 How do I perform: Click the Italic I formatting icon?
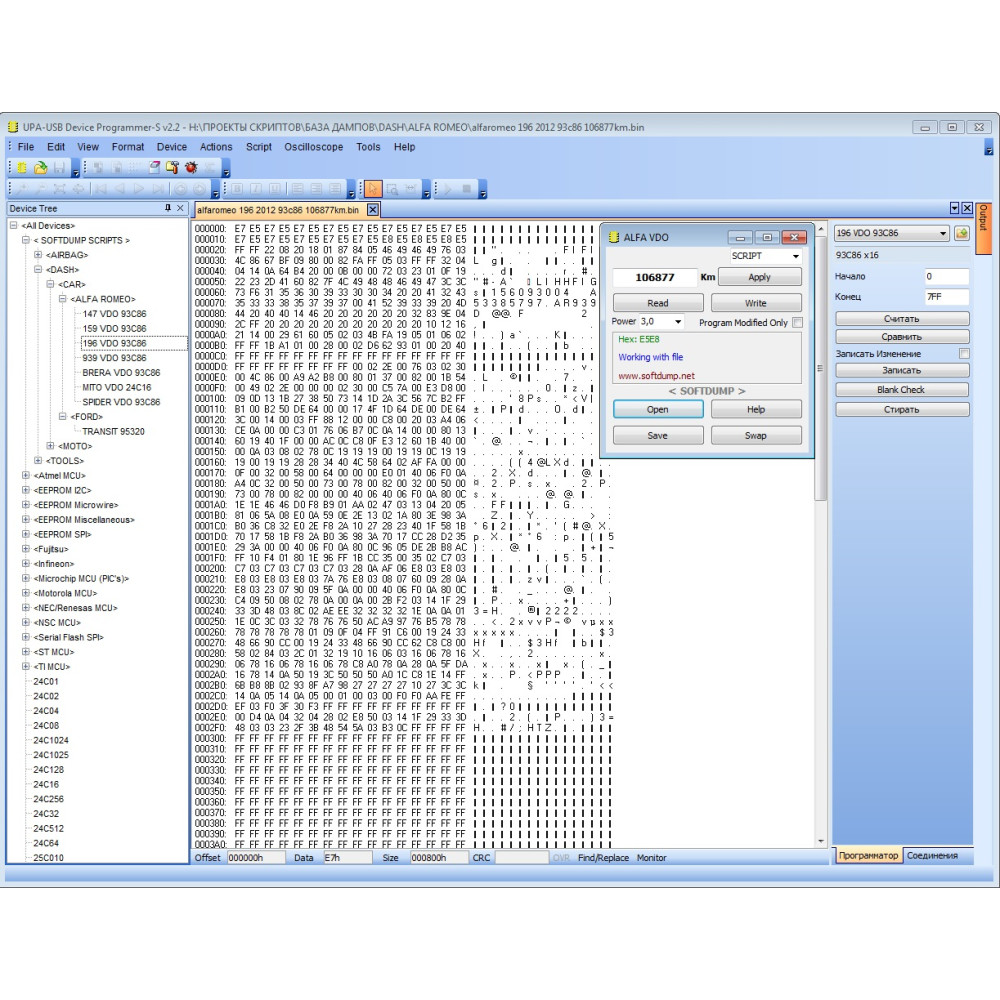tap(256, 189)
